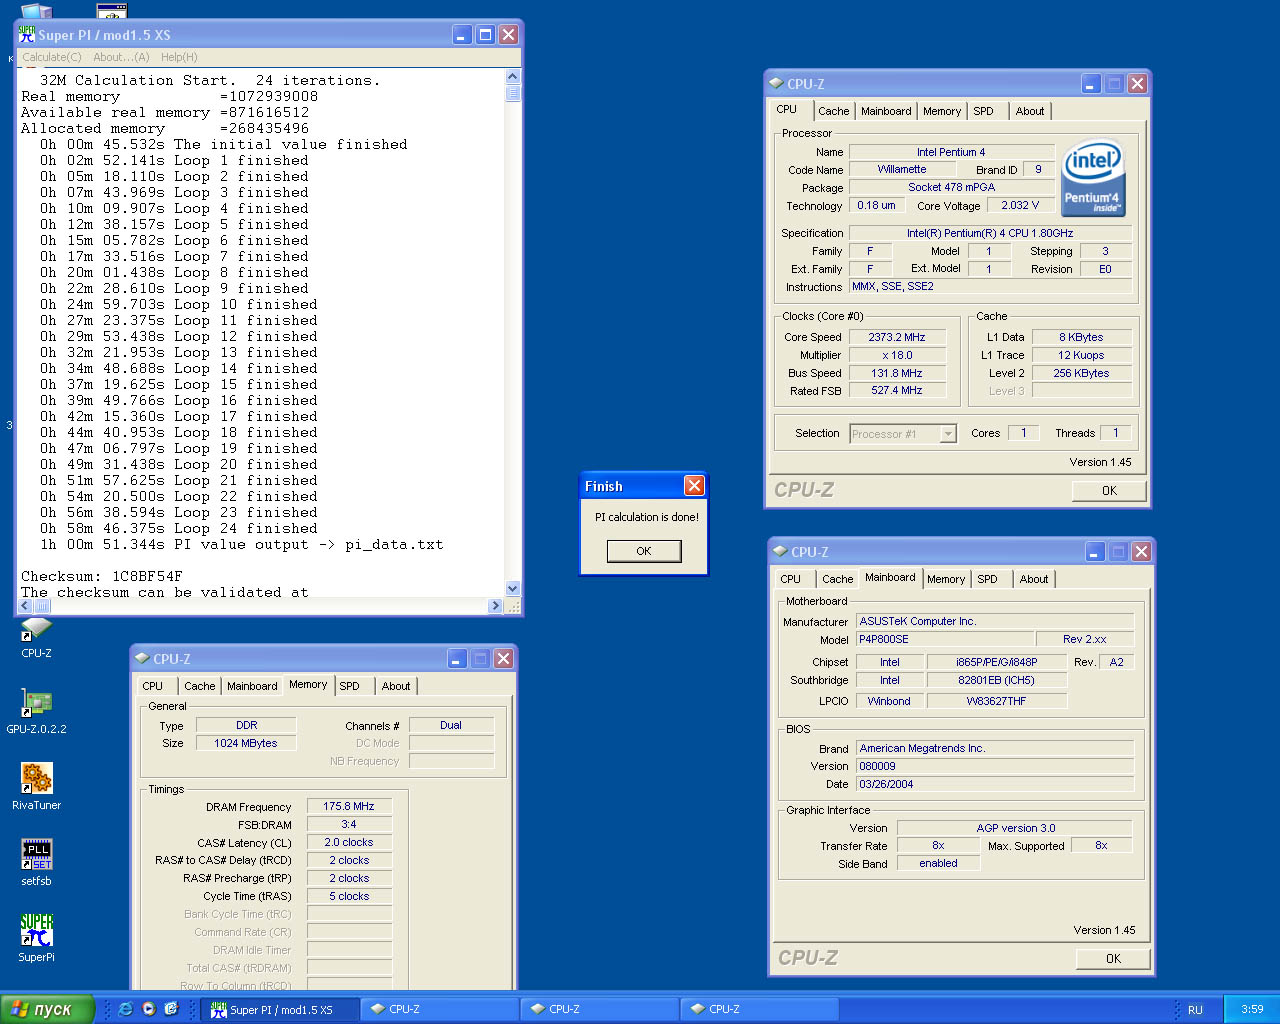Screen dimensions: 1280x1024
Task: Click the Core Speed value 2373.2 MHz
Action: 897,337
